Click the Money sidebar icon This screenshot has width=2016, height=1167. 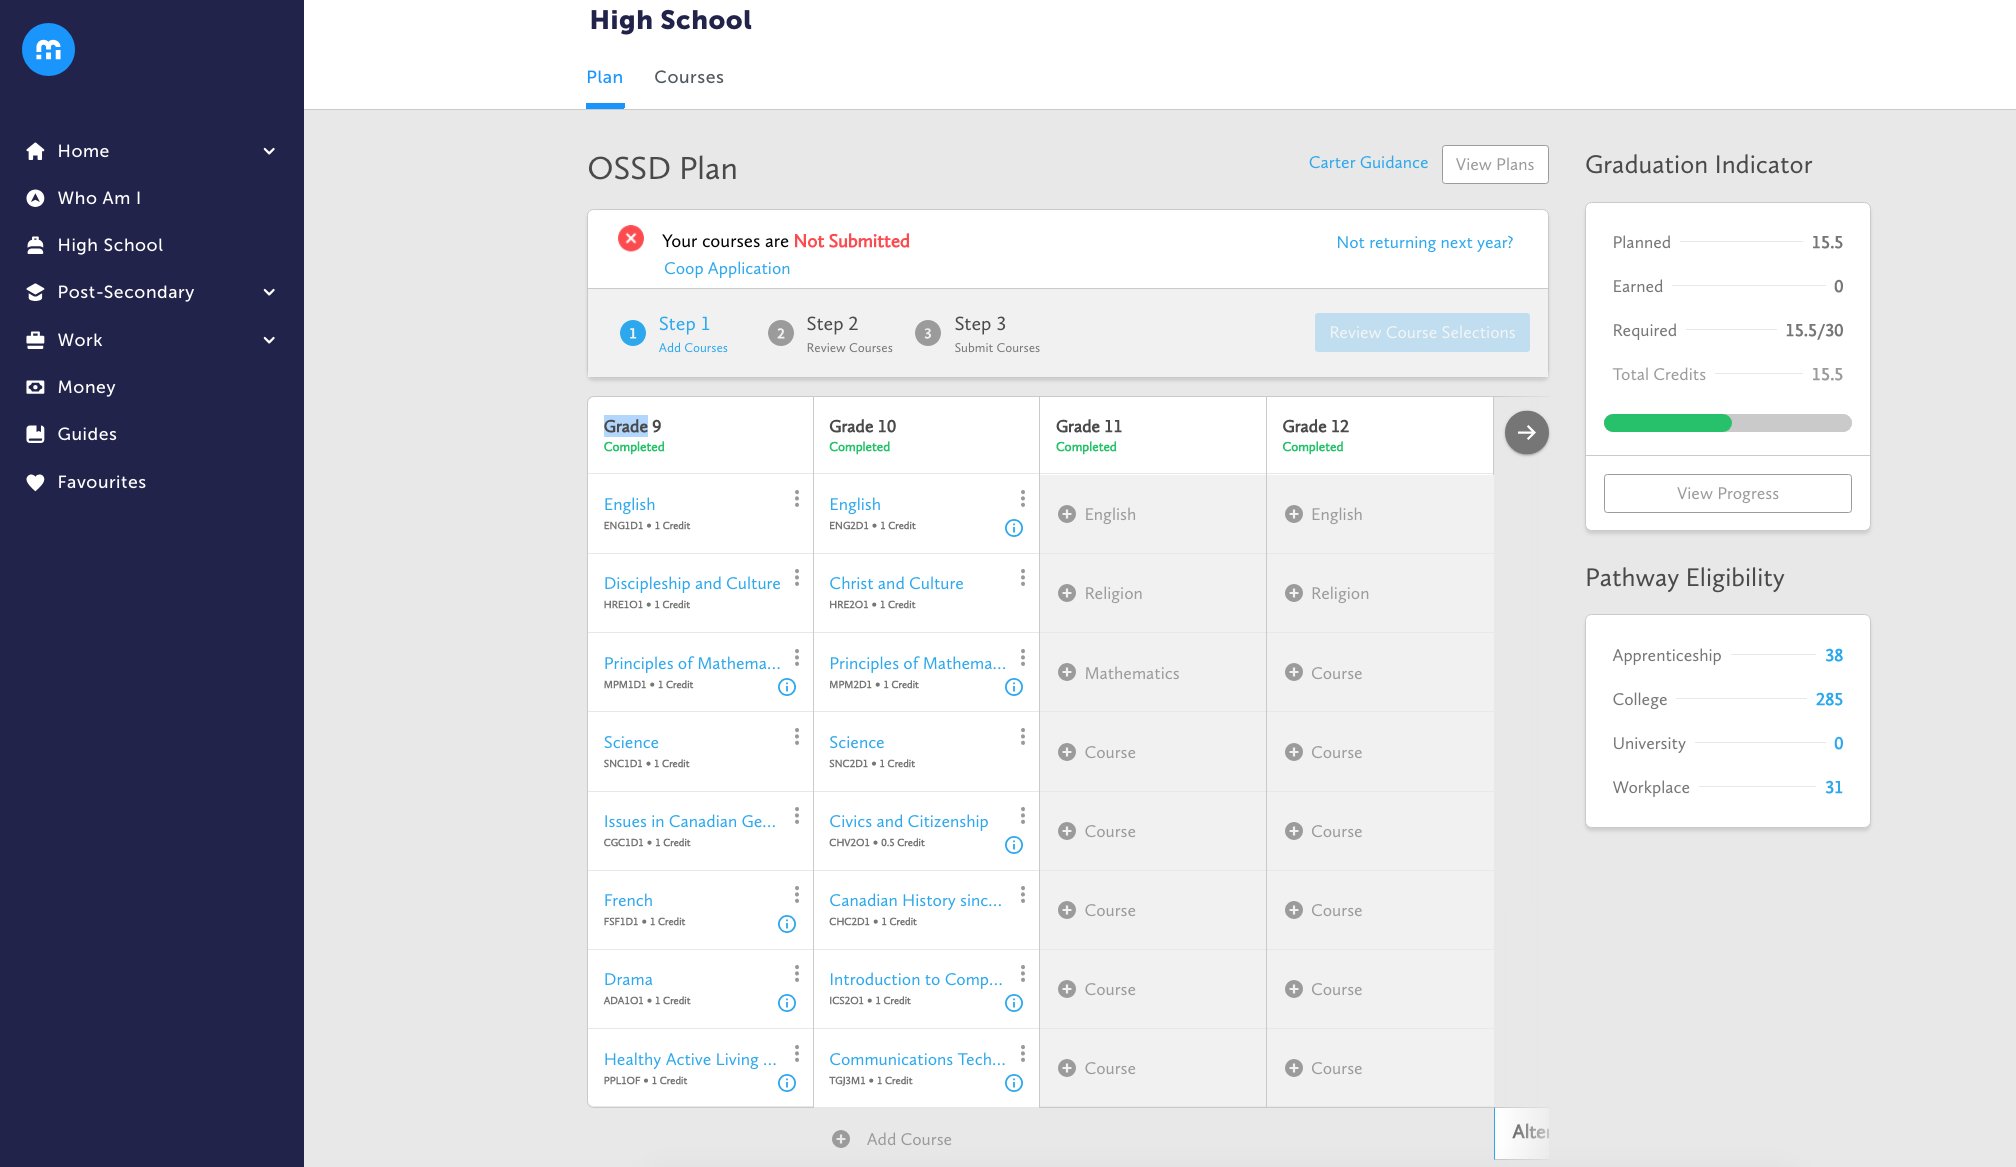click(x=36, y=387)
